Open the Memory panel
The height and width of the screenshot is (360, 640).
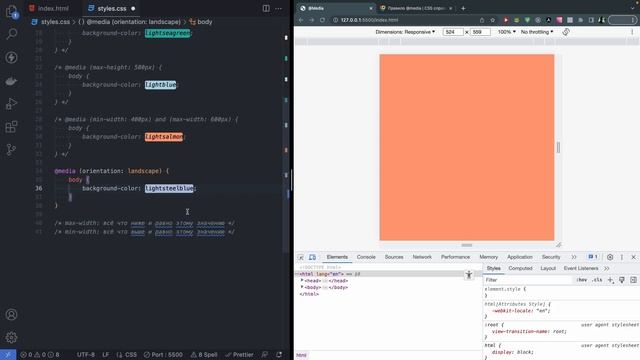(x=489, y=257)
